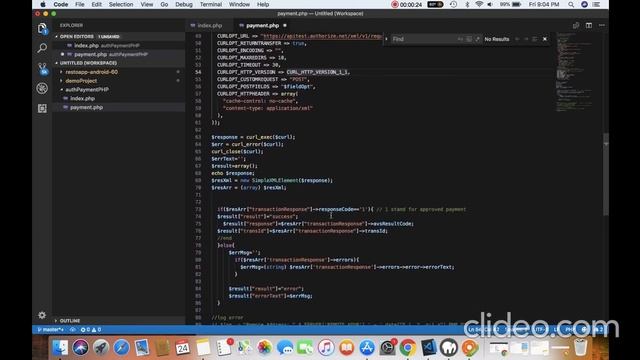Open the Bluetooth menu bar icon

[x=467, y=4]
